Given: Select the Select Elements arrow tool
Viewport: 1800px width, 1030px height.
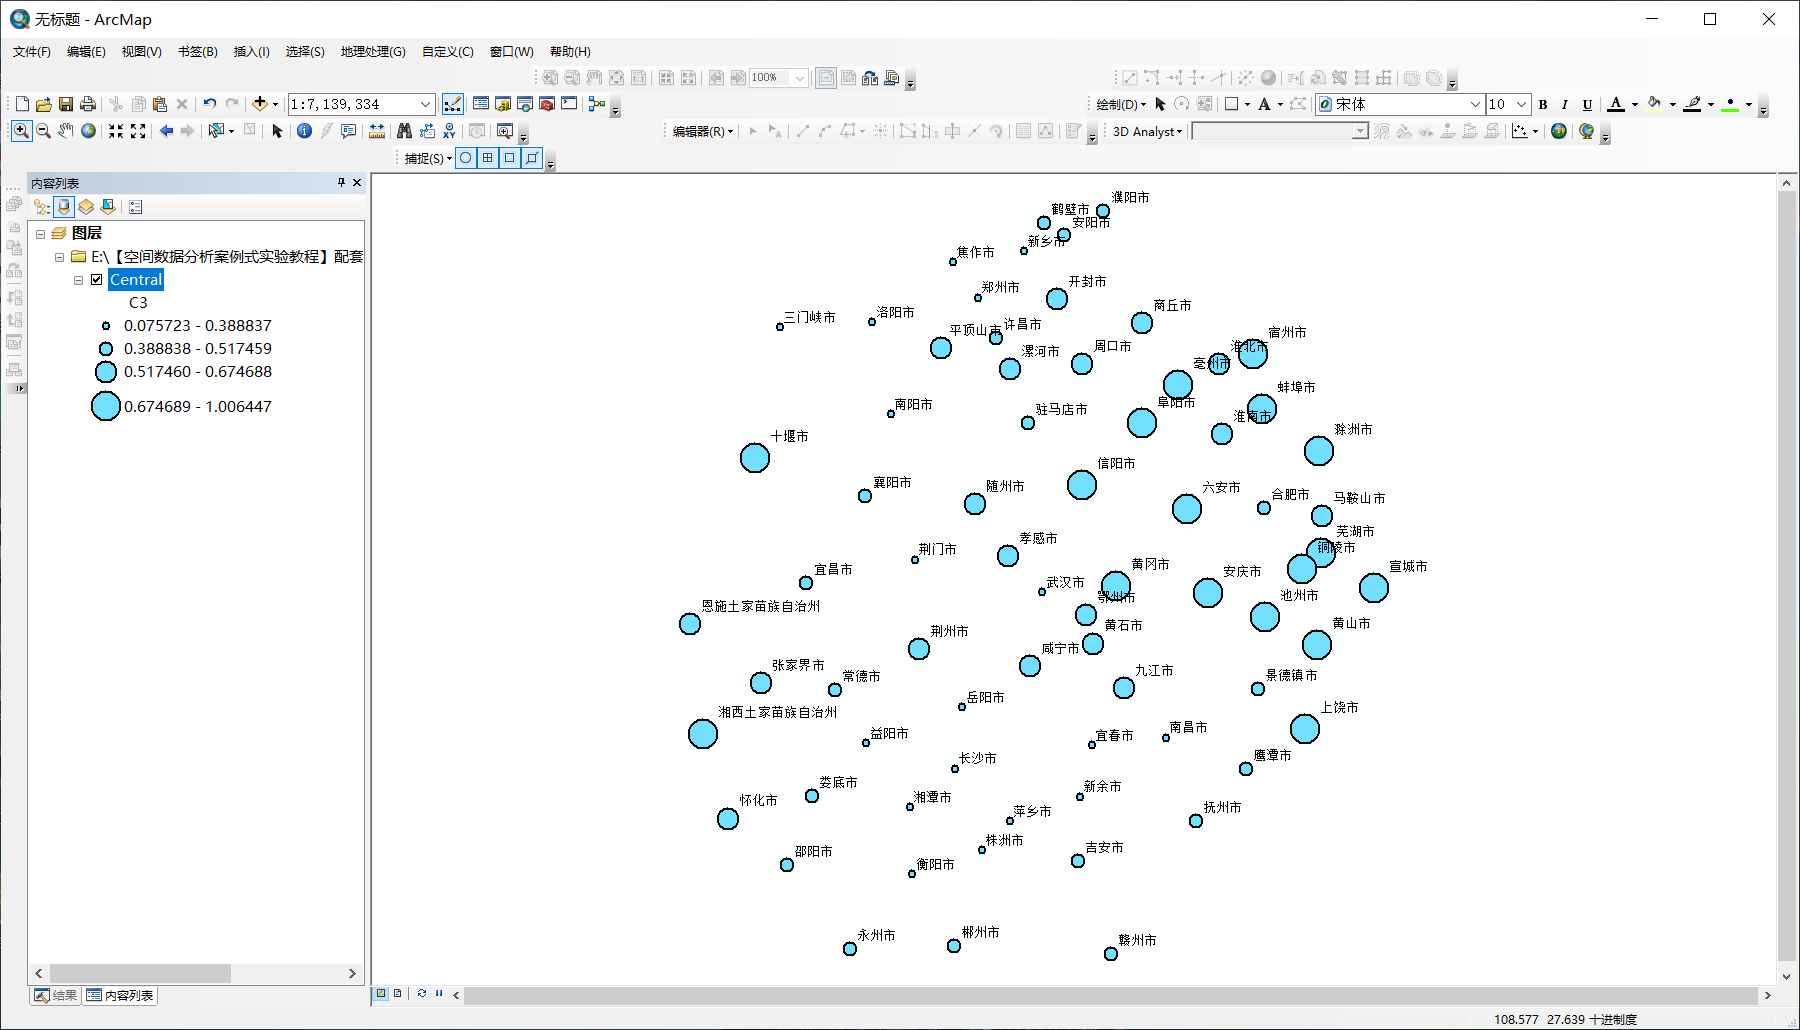Looking at the screenshot, I should click(x=277, y=131).
